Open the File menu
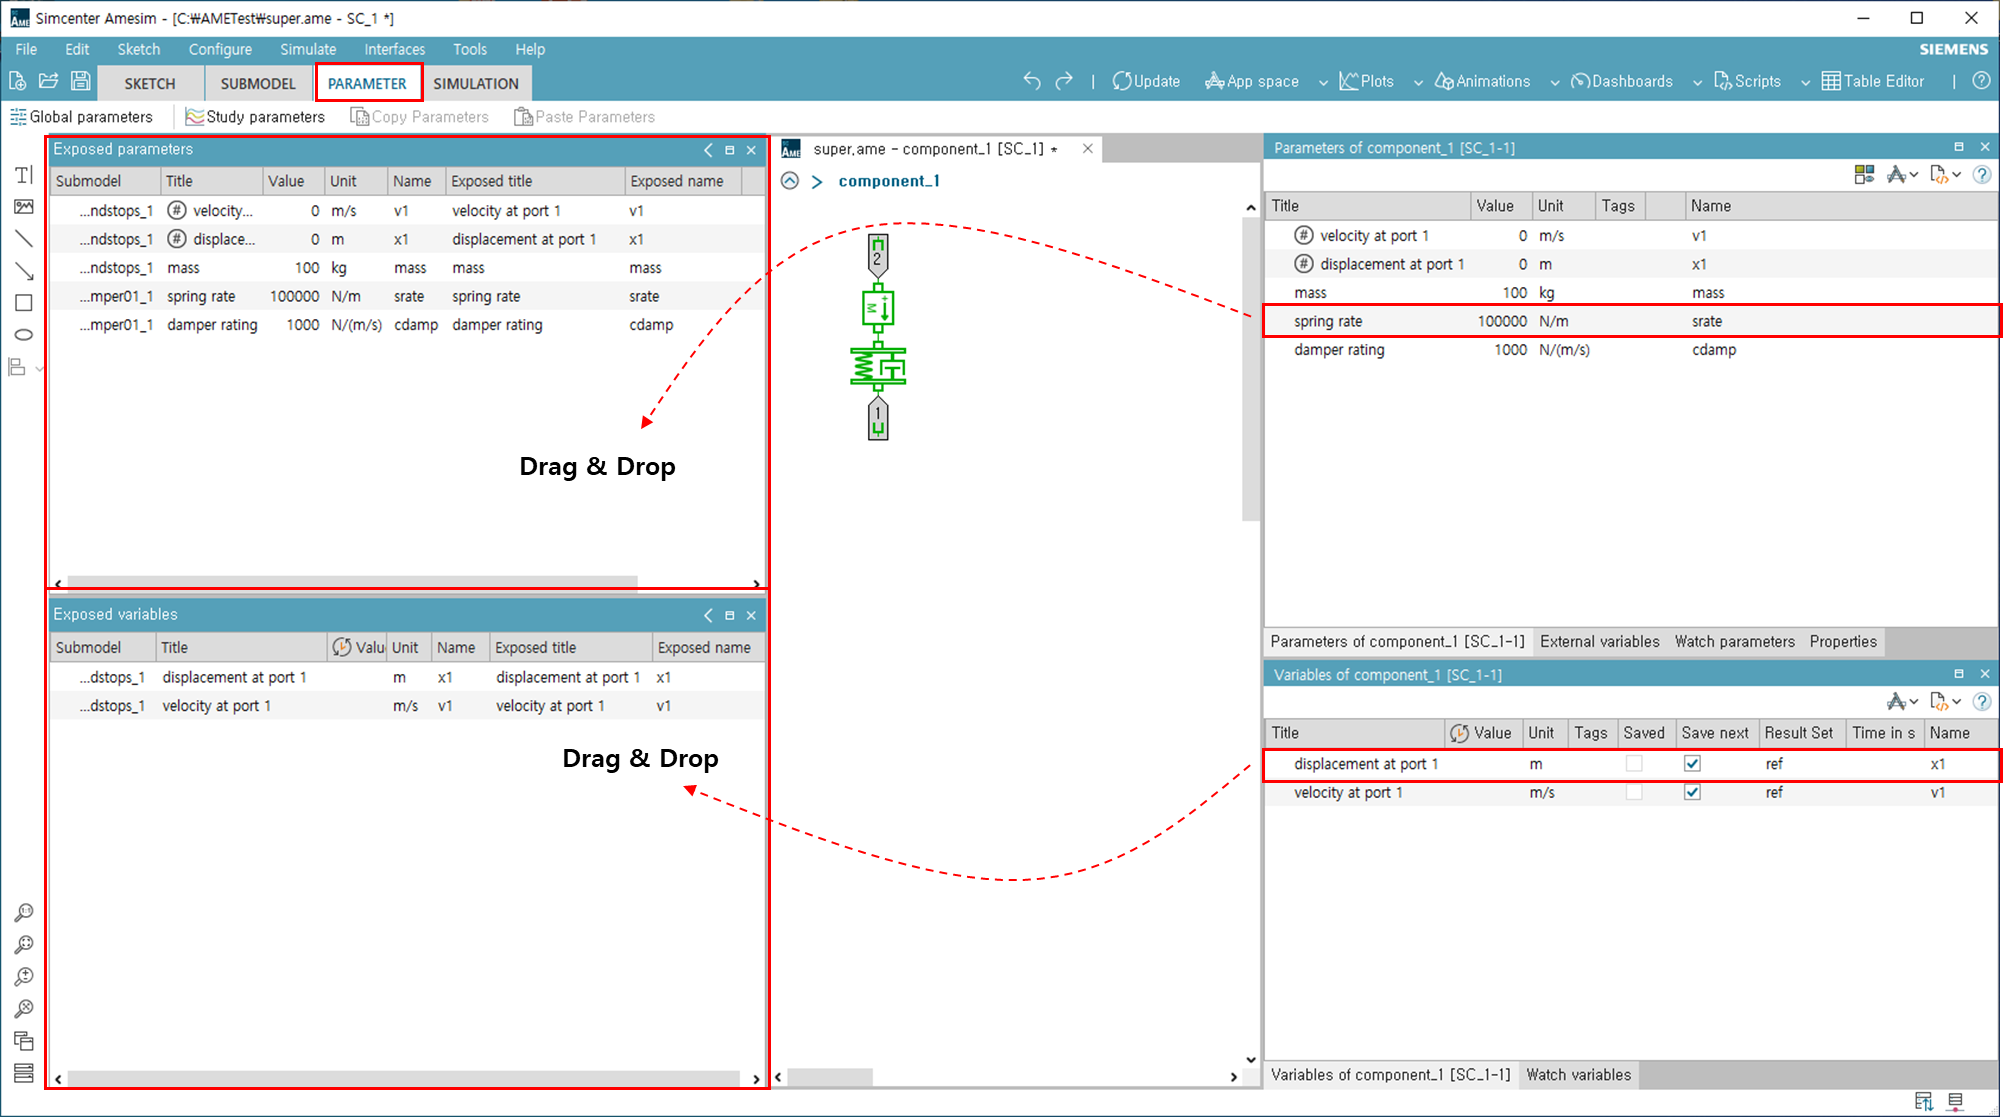 26,49
